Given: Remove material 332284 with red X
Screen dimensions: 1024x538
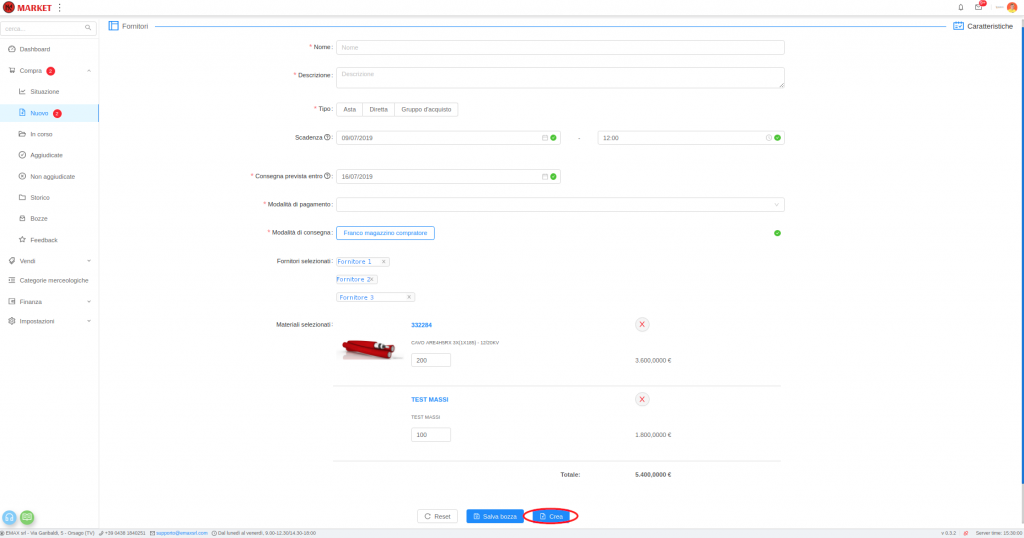Looking at the screenshot, I should coord(642,324).
